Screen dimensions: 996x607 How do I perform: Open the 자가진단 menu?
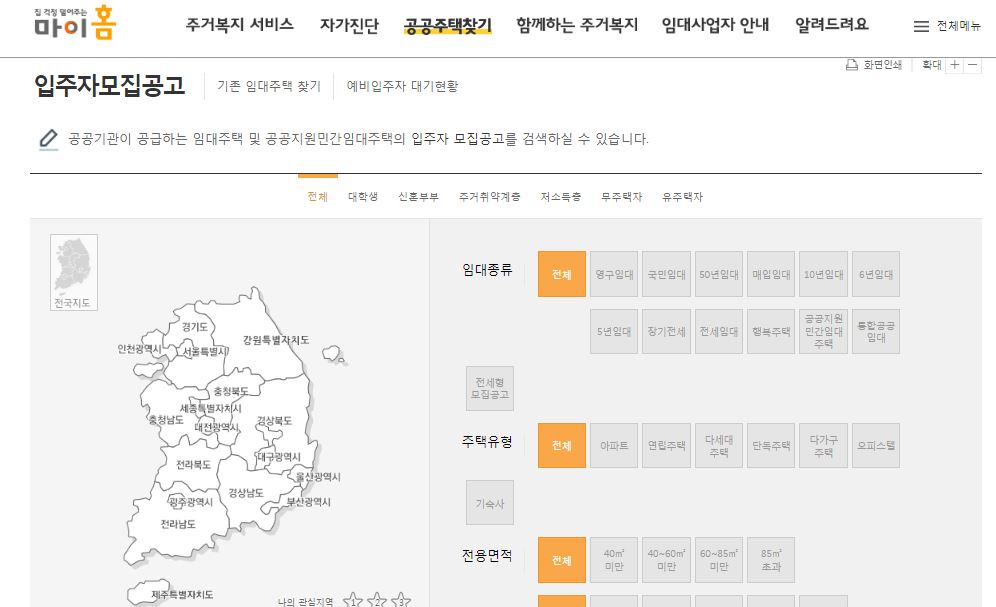(349, 24)
